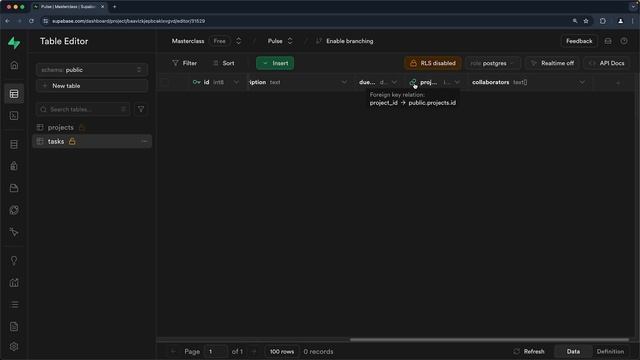The image size is (640, 360).
Task: Open Storage sidebar icon
Action: [14, 188]
